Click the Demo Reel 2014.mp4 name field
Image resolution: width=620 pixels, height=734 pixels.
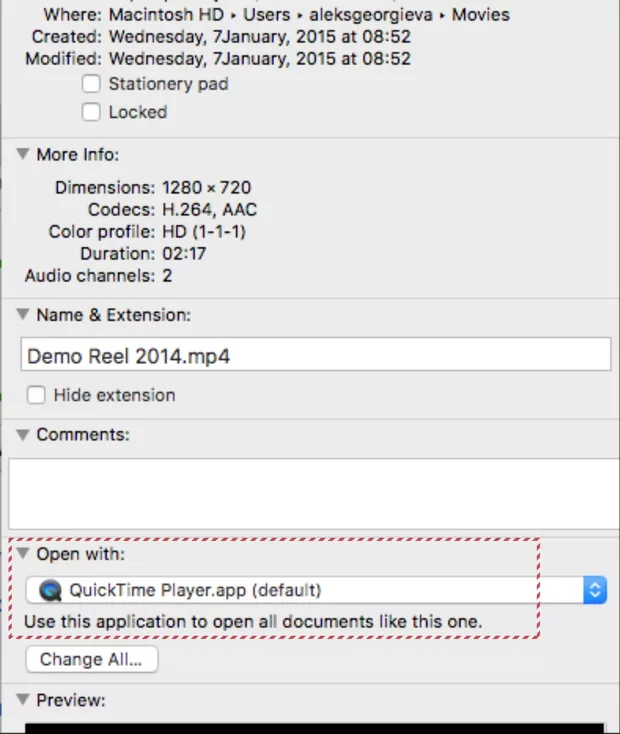(315, 356)
